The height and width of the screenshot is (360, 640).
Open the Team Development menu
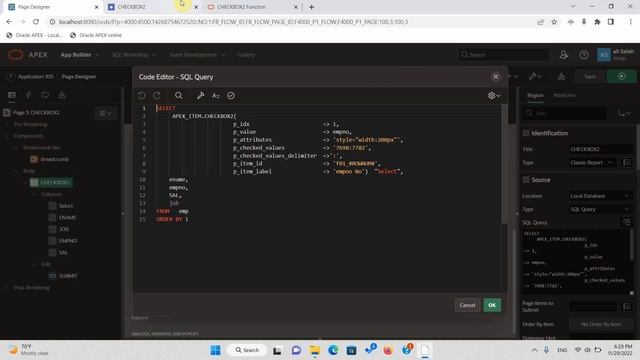[197, 55]
